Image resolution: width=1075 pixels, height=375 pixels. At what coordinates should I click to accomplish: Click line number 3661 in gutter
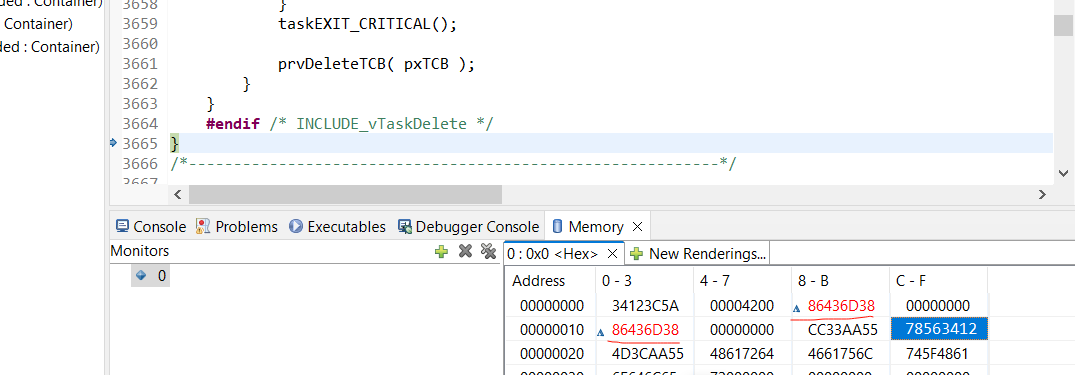141,64
